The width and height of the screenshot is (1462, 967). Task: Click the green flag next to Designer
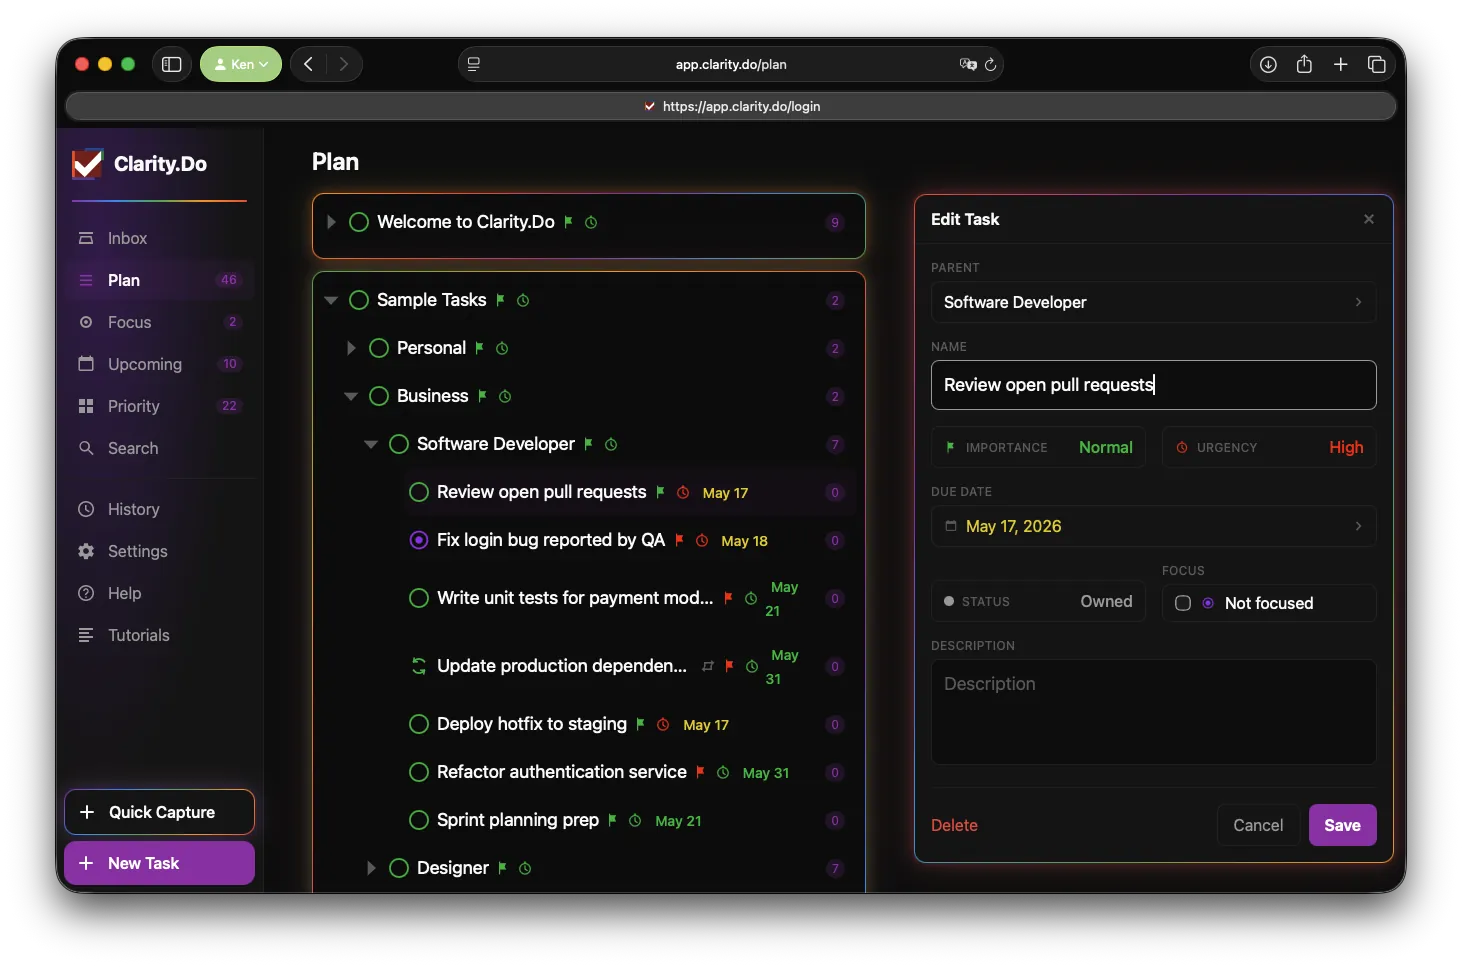[503, 868]
